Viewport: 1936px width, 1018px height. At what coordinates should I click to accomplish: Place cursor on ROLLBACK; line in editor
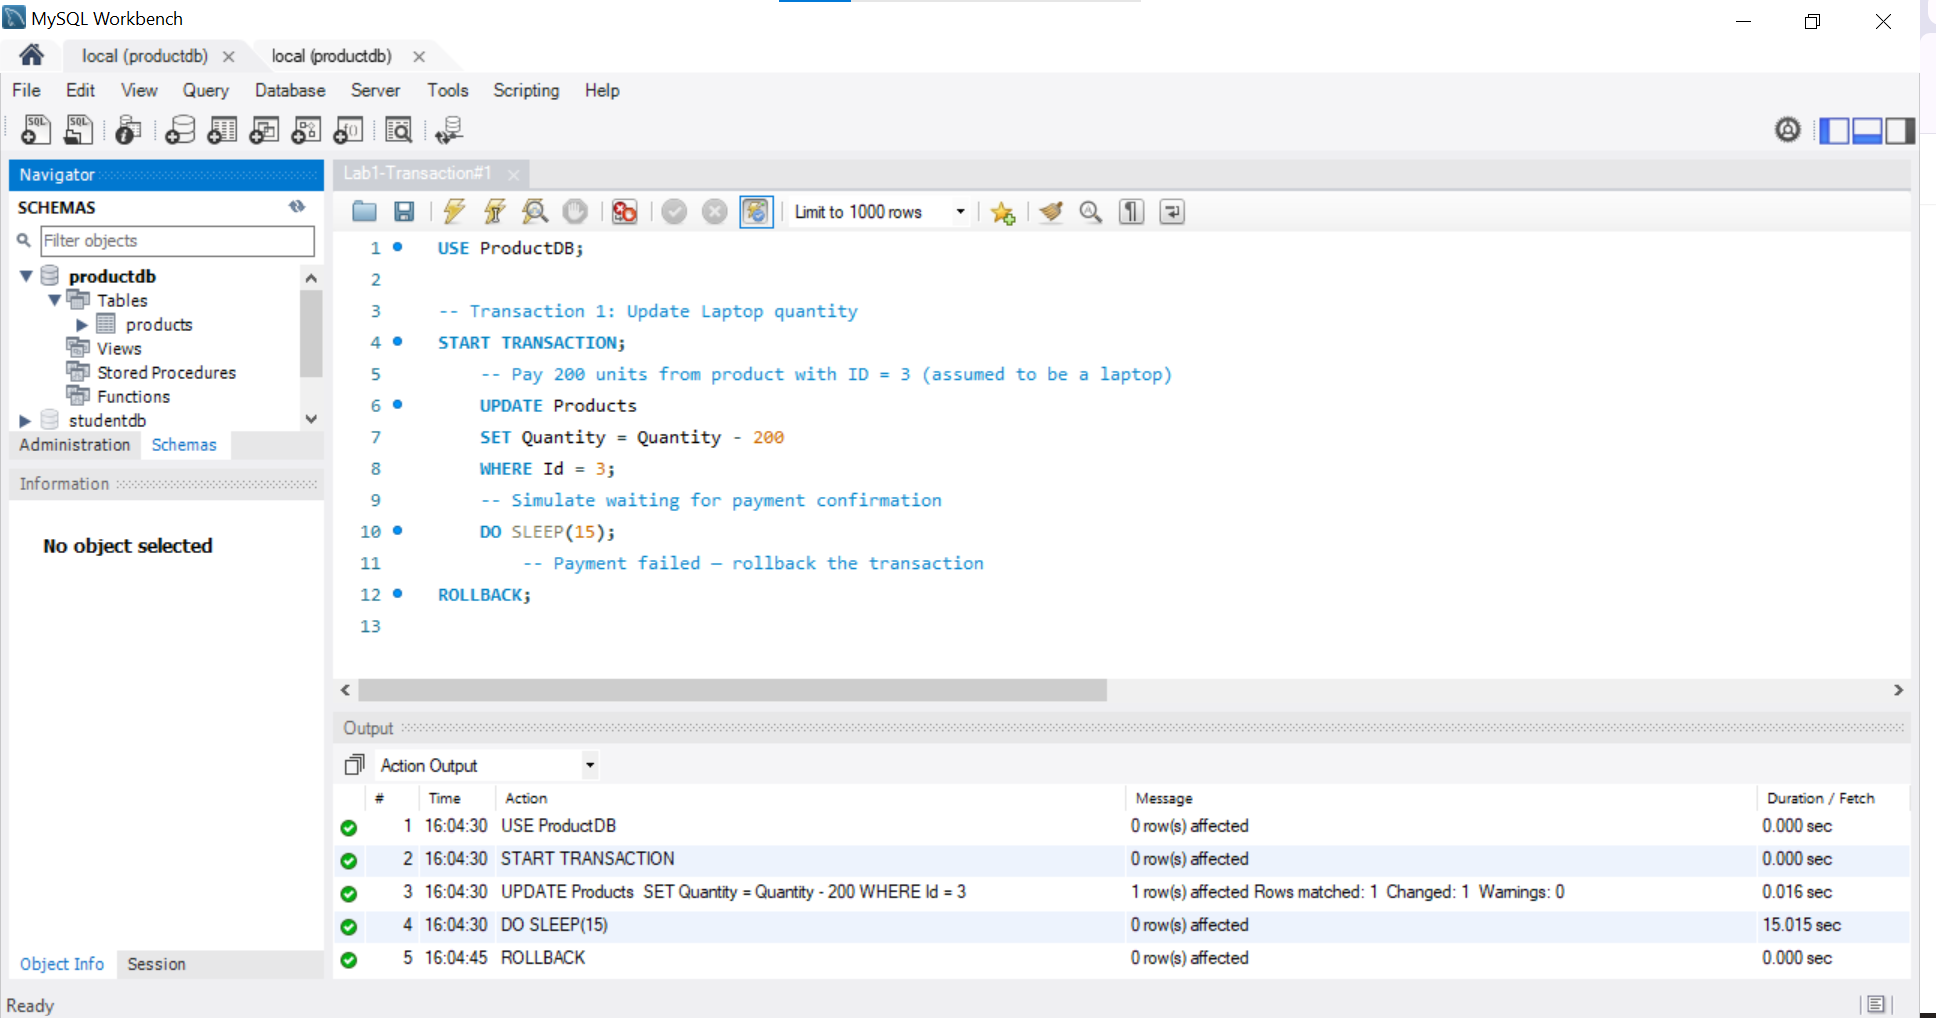[x=484, y=595]
